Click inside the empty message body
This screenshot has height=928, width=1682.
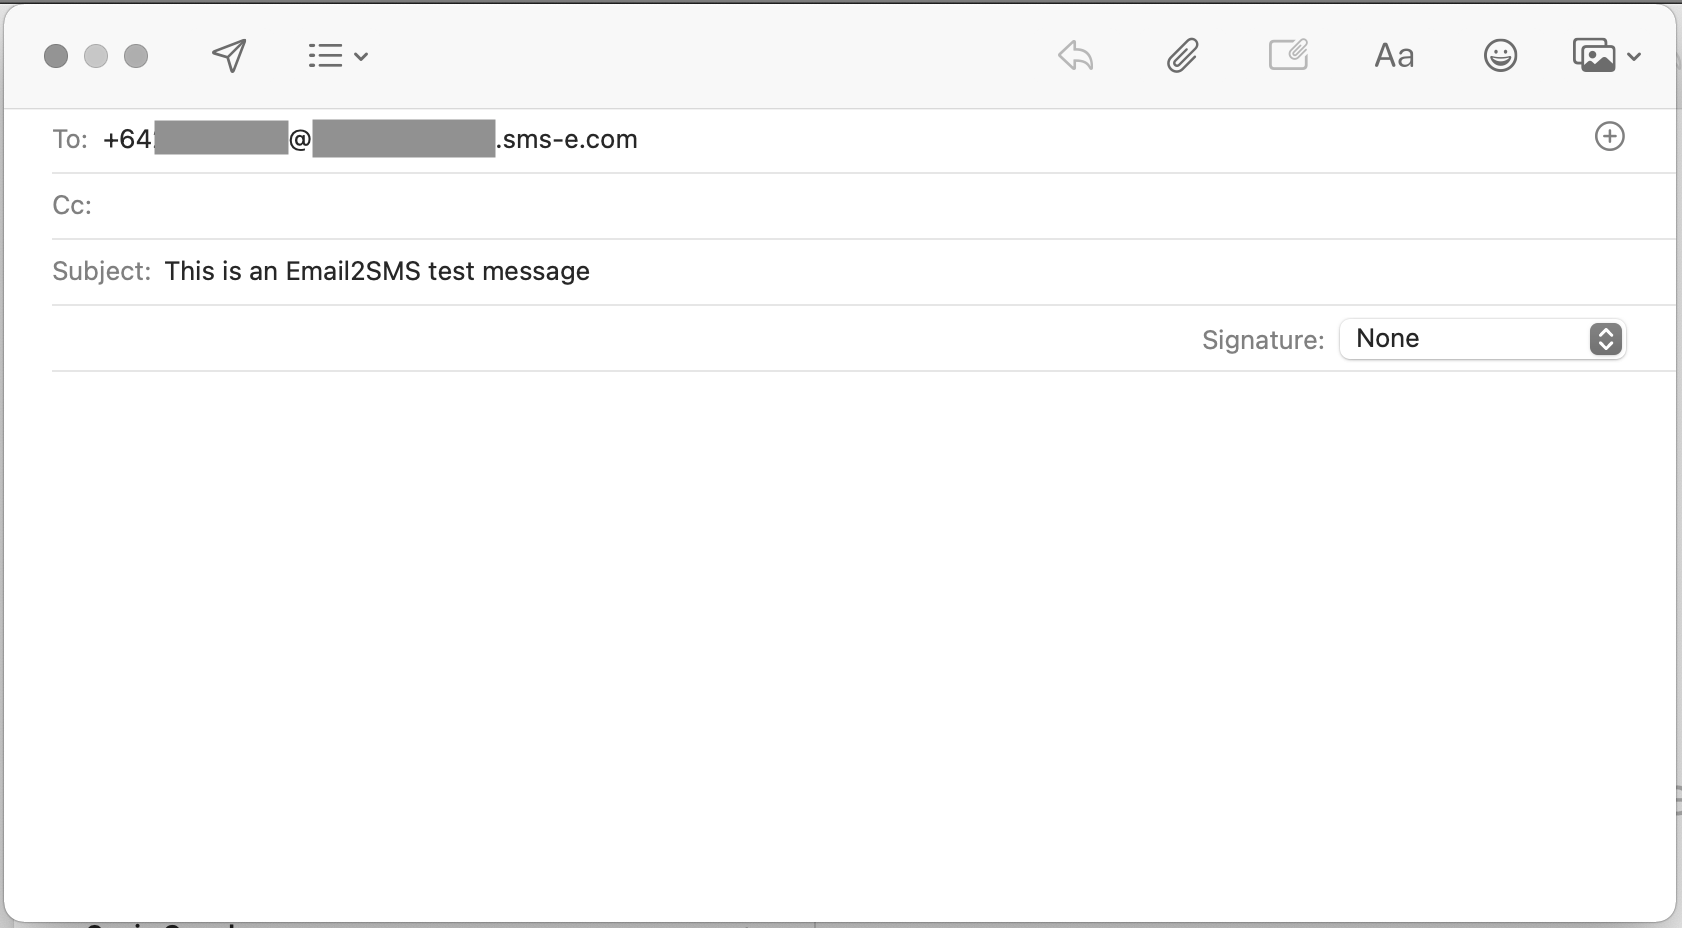coord(840,640)
